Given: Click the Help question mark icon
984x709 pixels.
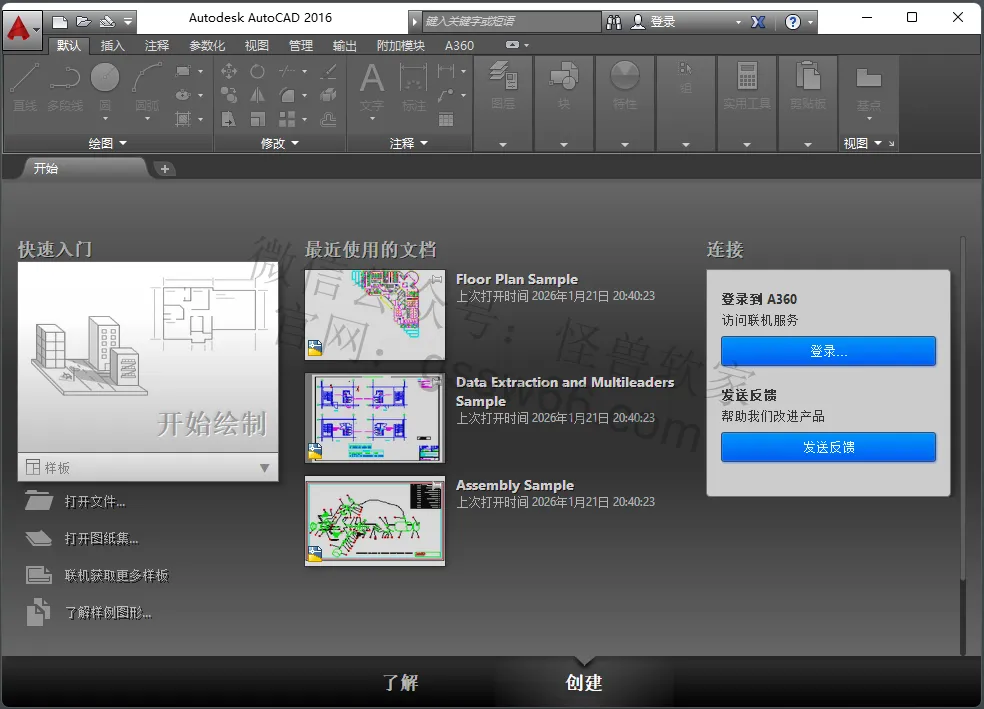Looking at the screenshot, I should click(x=793, y=22).
